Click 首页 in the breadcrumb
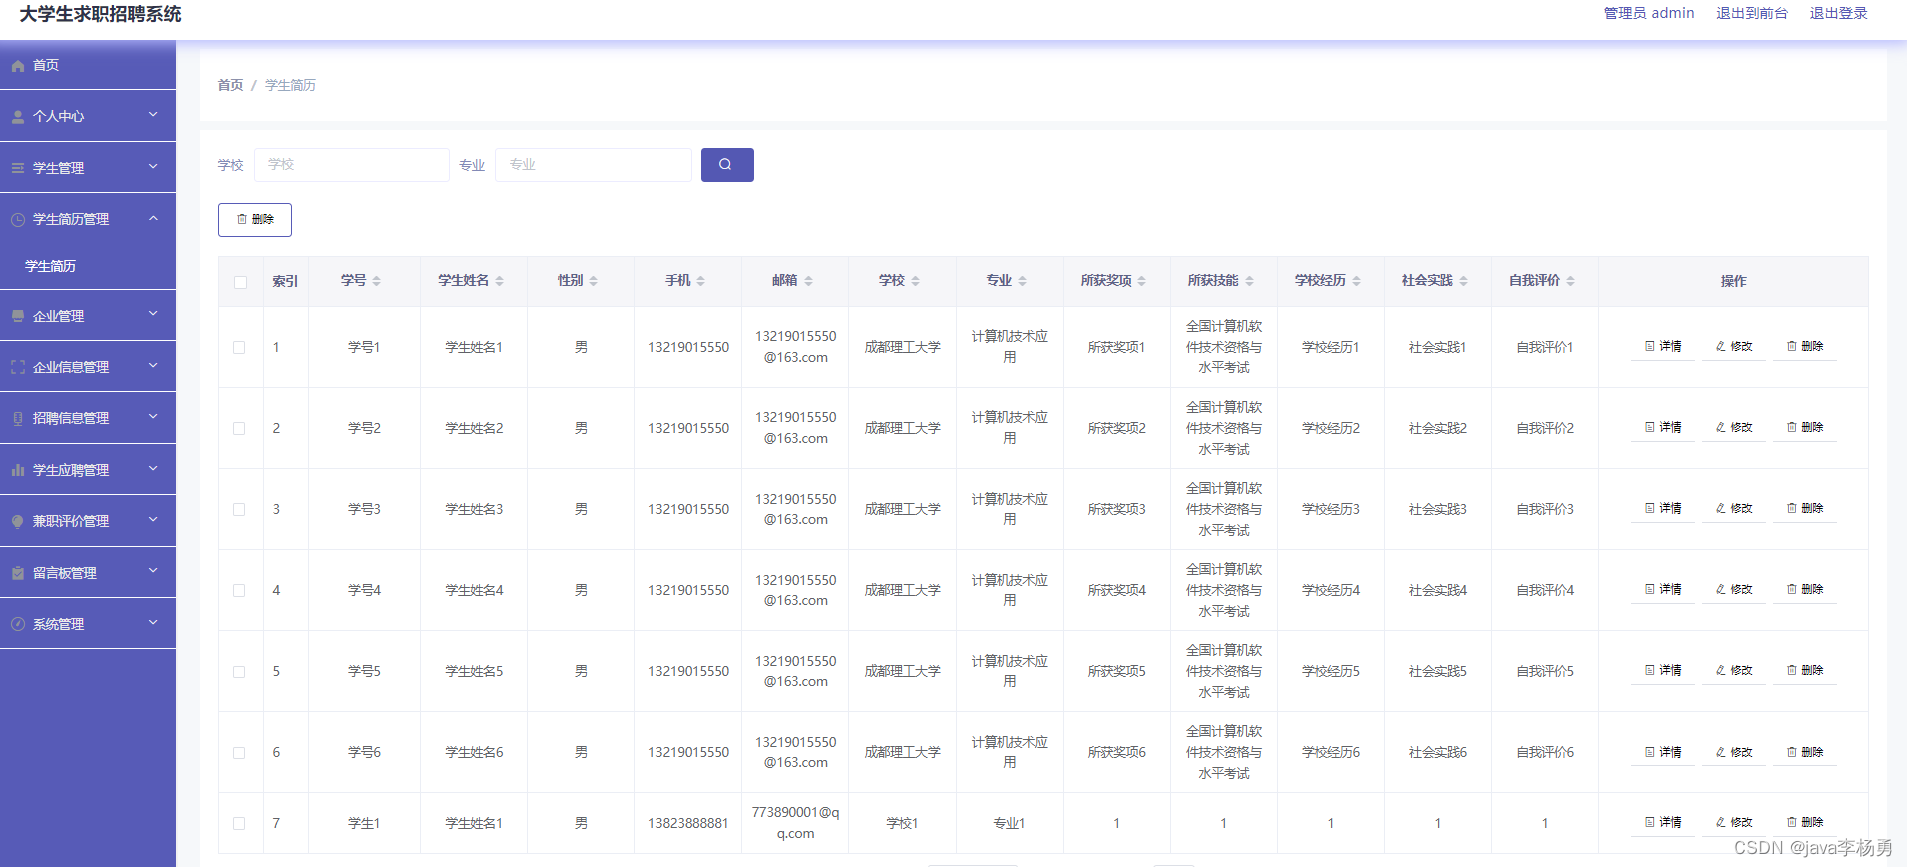This screenshot has height=867, width=1907. (230, 86)
